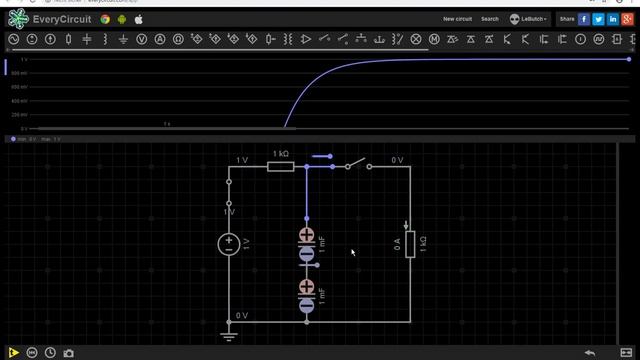
Task: Undo the last action with arrow icon
Action: pyautogui.click(x=590, y=353)
